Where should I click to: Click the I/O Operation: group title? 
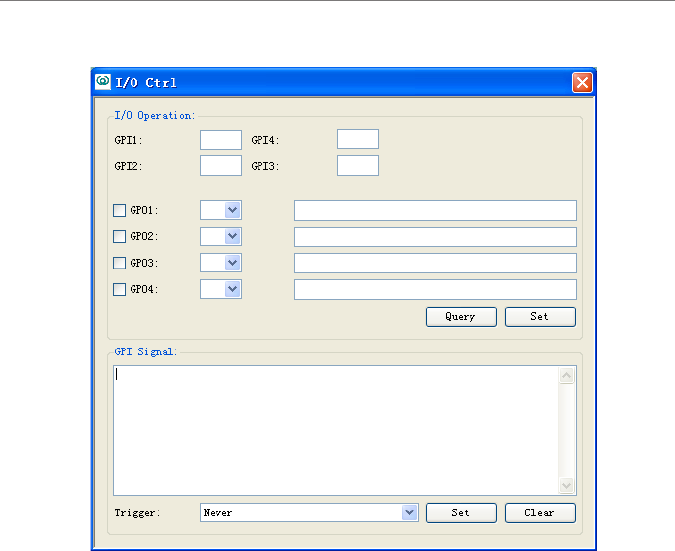pyautogui.click(x=155, y=115)
